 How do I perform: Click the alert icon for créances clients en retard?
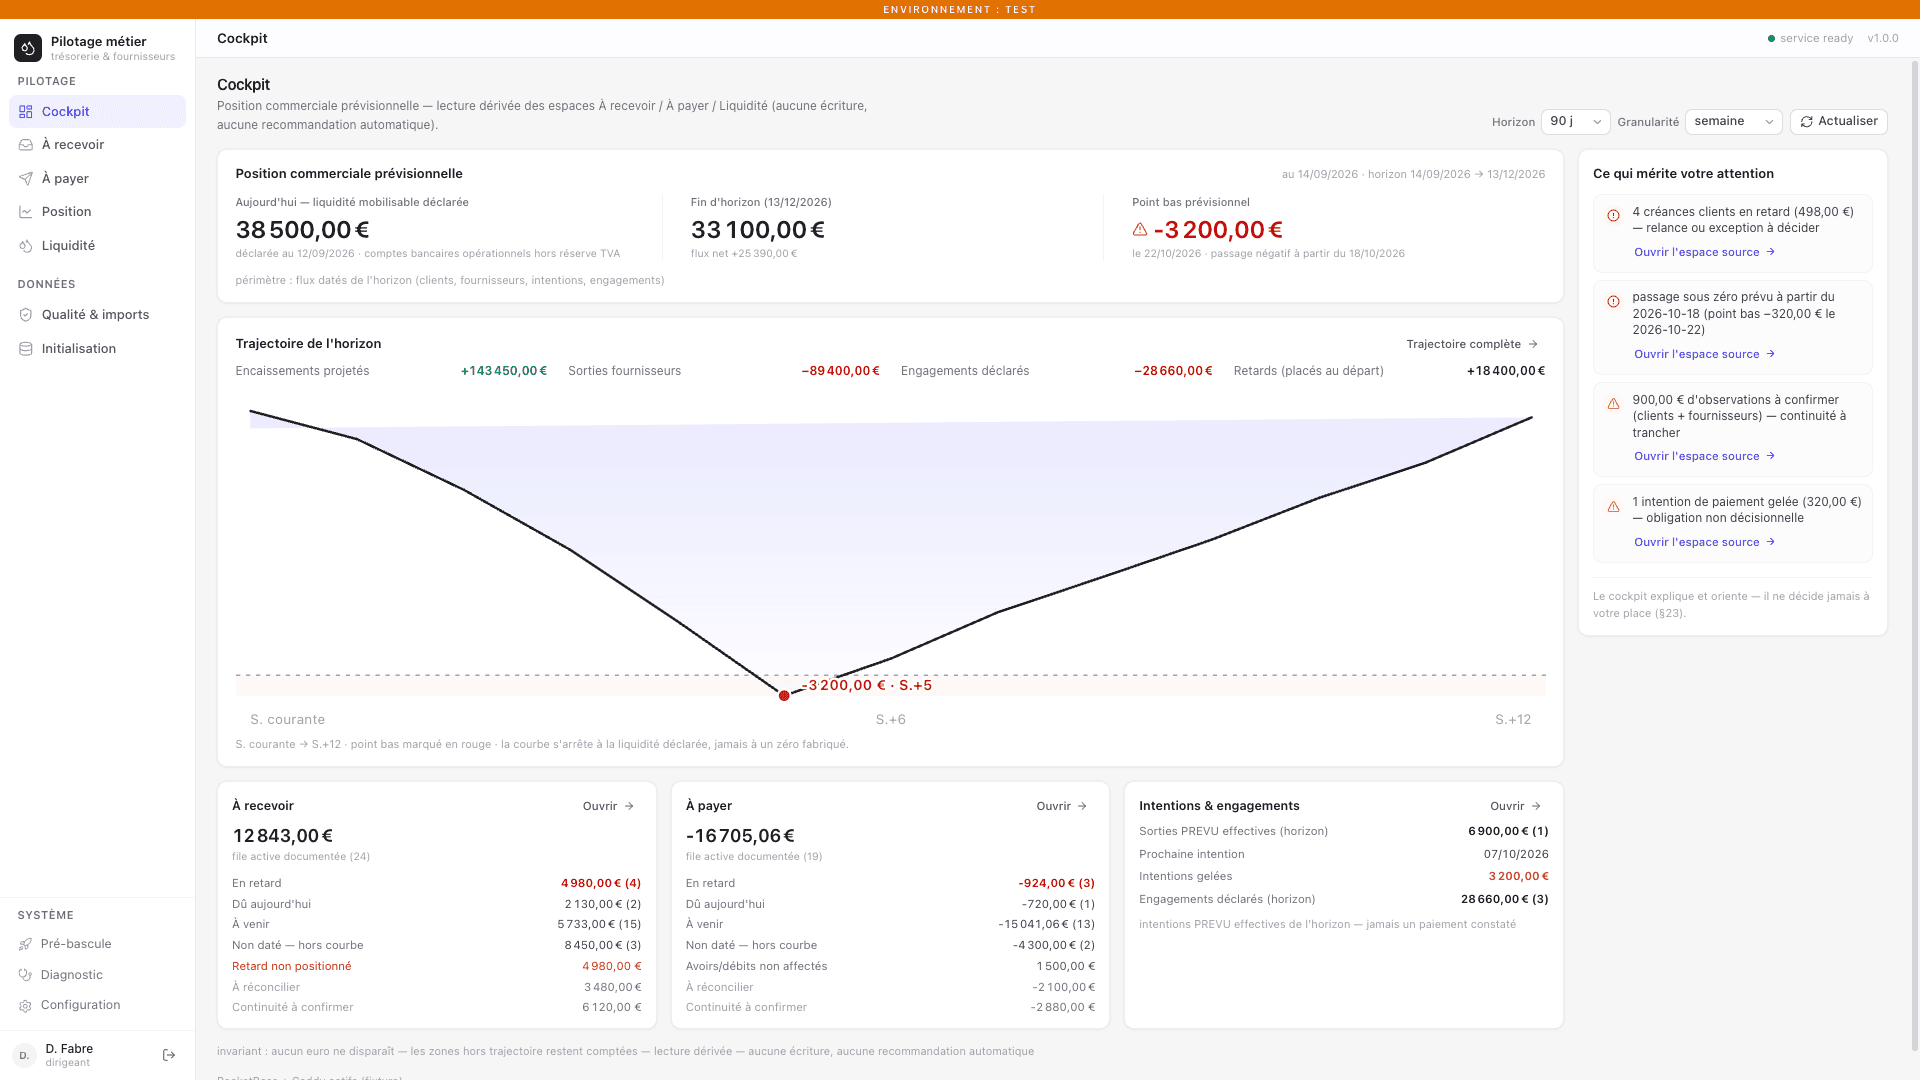coord(1613,216)
